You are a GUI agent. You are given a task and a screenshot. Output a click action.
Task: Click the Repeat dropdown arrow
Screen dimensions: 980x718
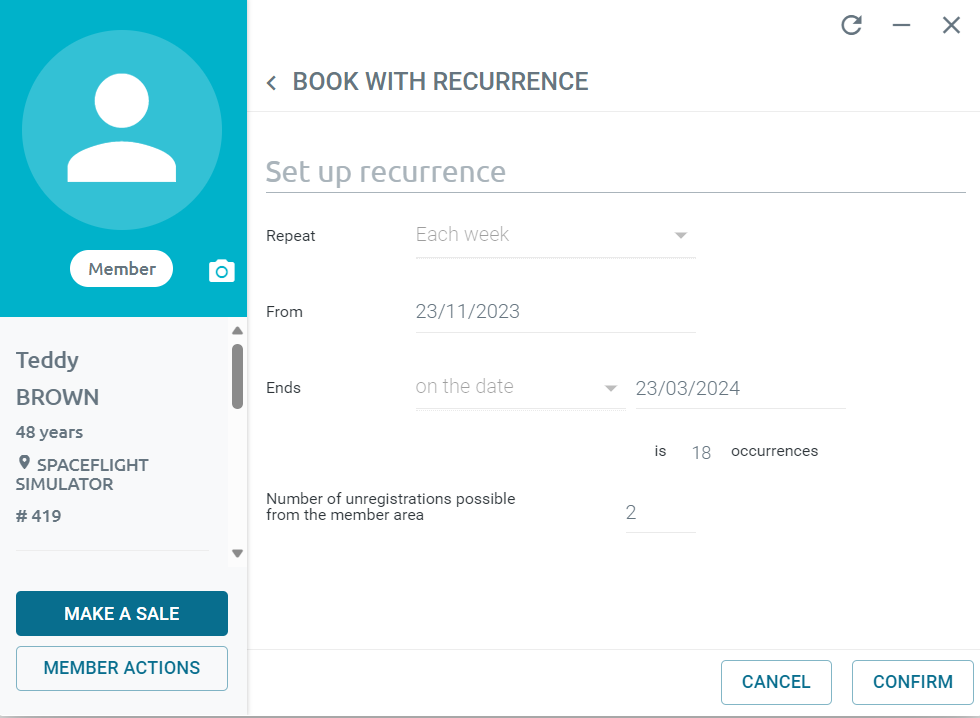point(681,236)
